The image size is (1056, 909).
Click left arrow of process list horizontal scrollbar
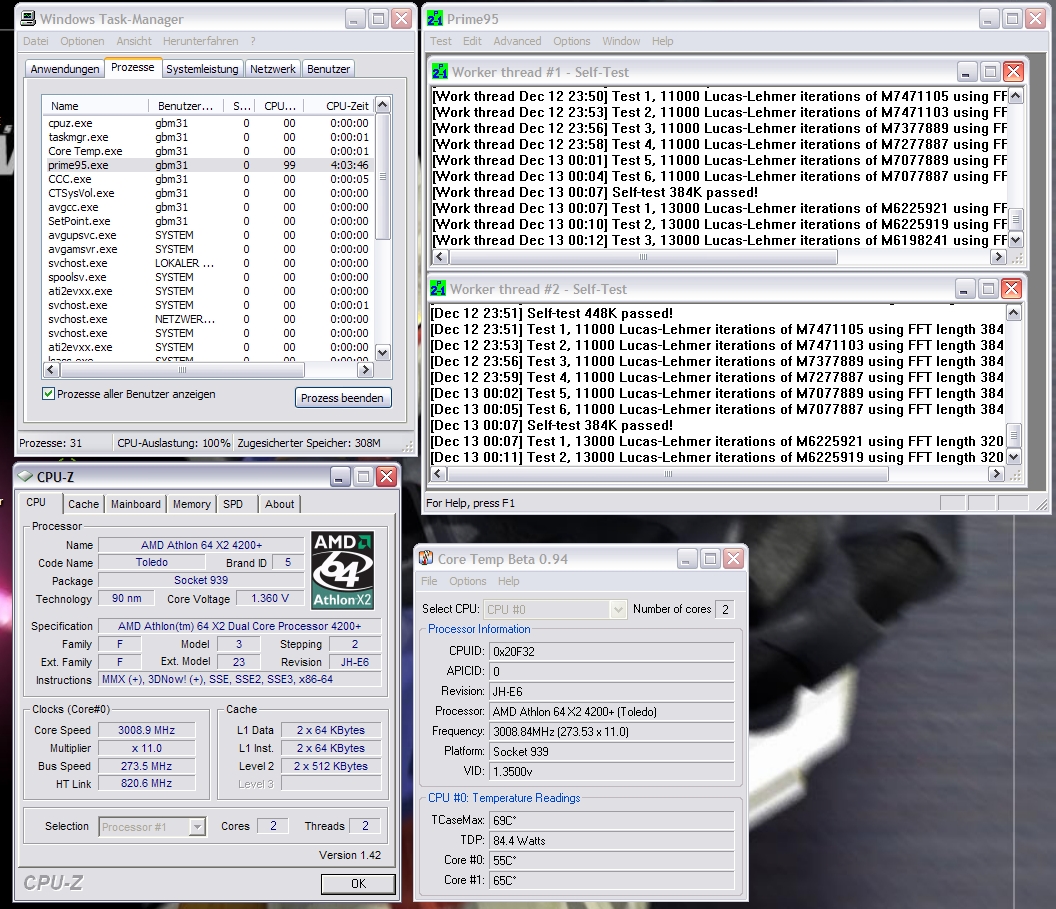(x=51, y=370)
